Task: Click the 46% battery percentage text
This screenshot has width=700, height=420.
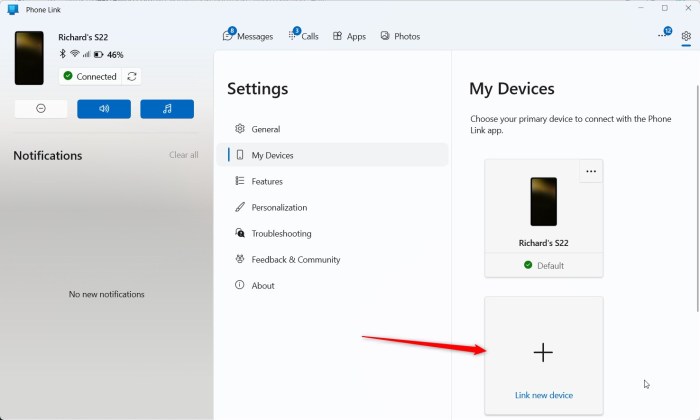Action: coord(115,55)
